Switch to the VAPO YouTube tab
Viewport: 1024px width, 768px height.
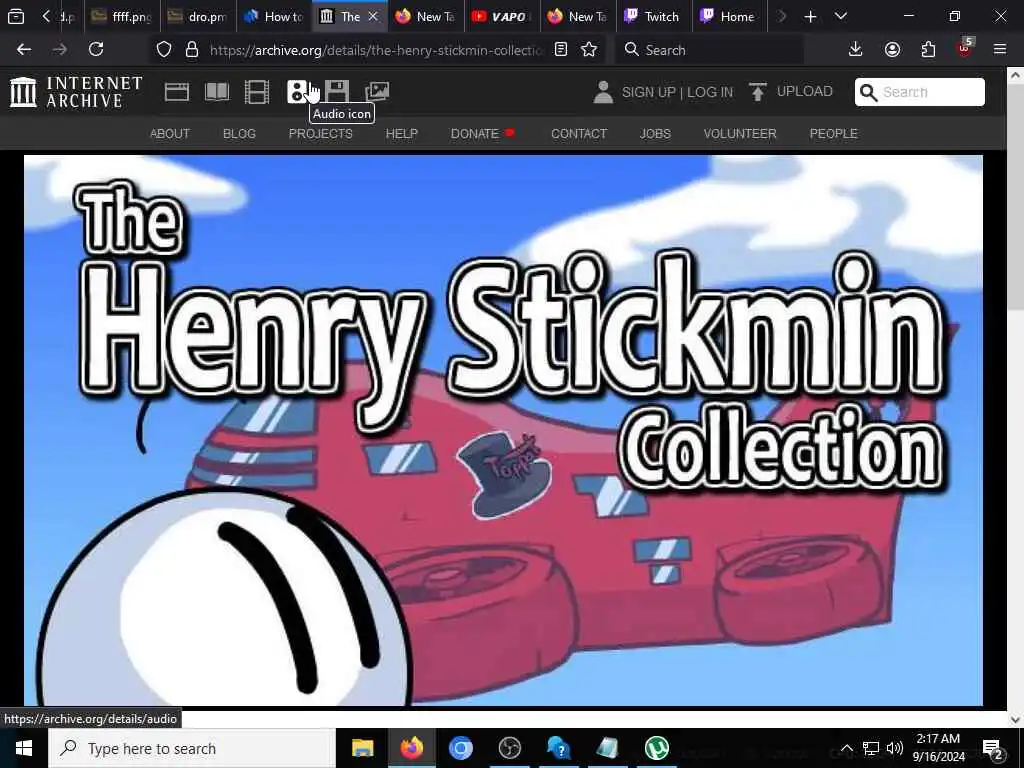click(x=502, y=16)
